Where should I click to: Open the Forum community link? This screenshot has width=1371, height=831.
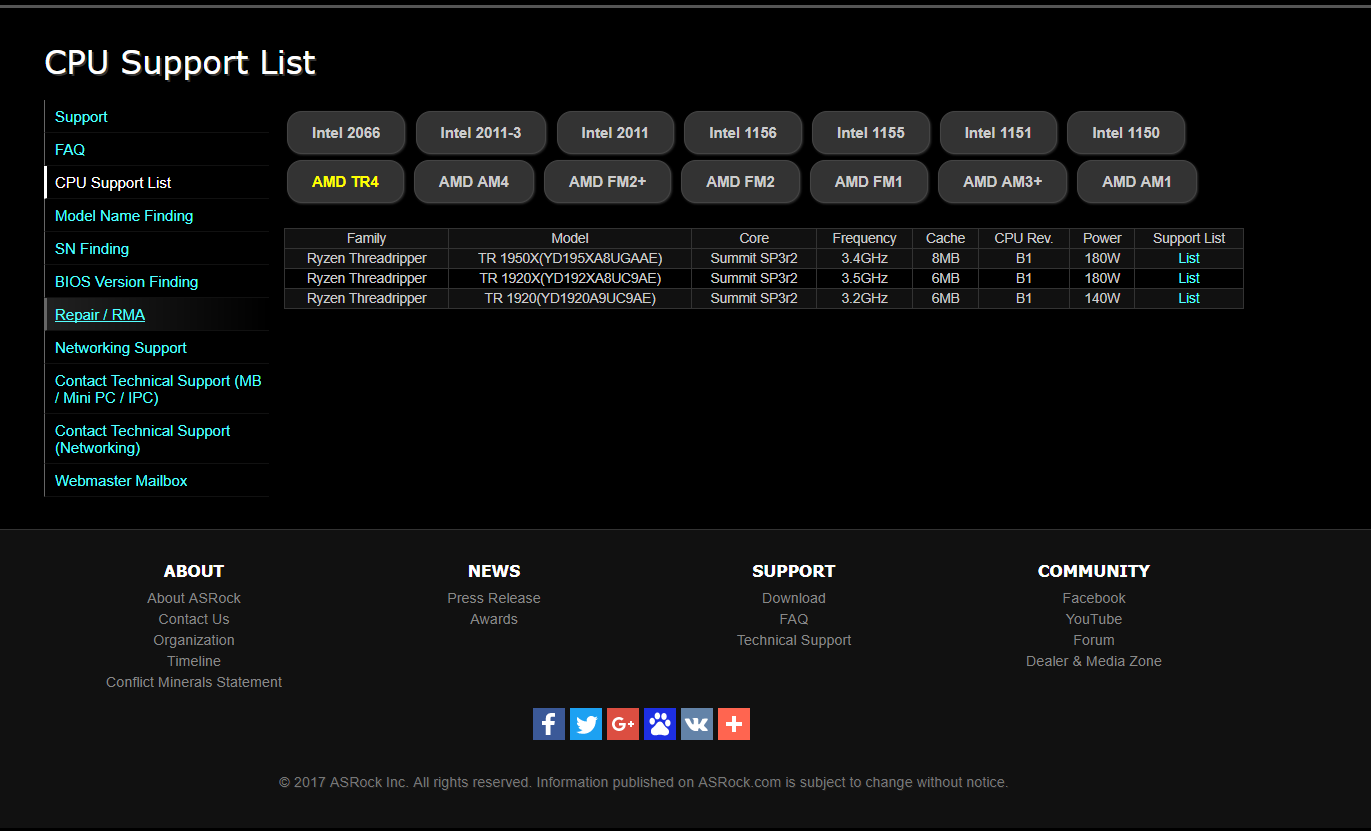pos(1094,640)
